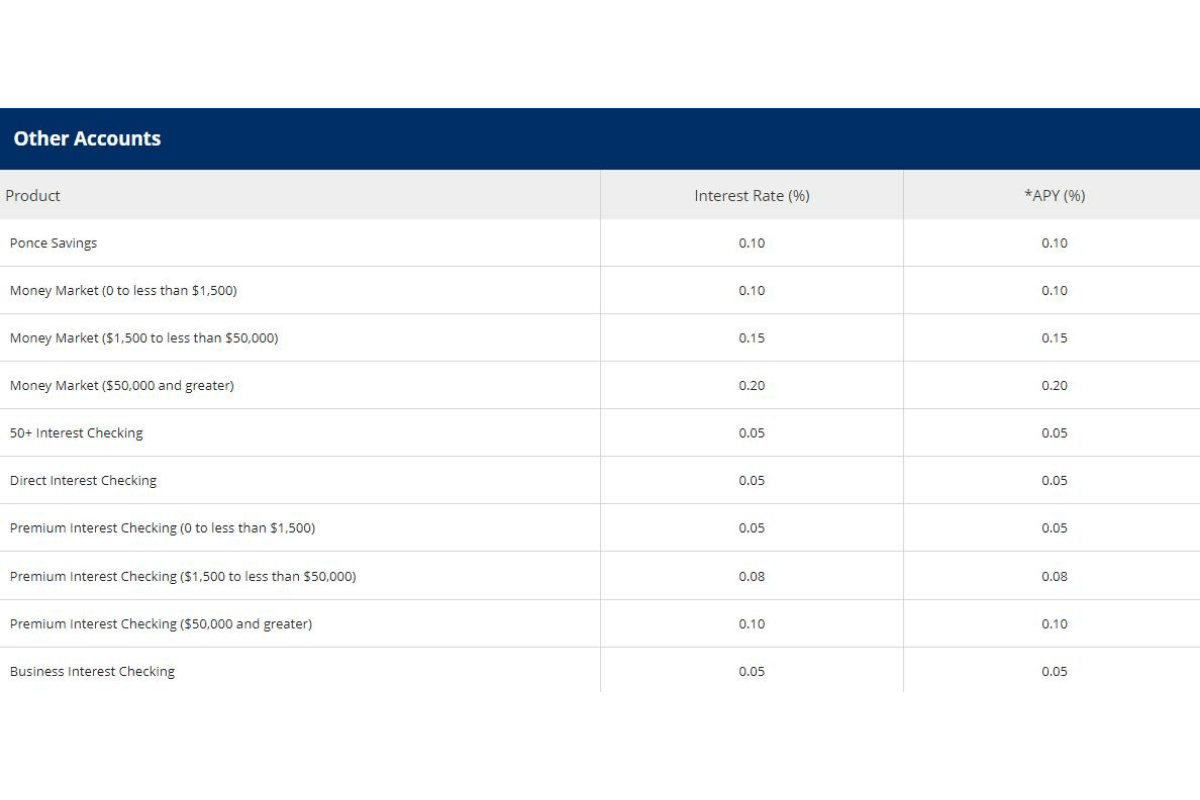Click Direct Interest Checking interest rate 0.05
Image resolution: width=1200 pixels, height=800 pixels.
tap(752, 481)
